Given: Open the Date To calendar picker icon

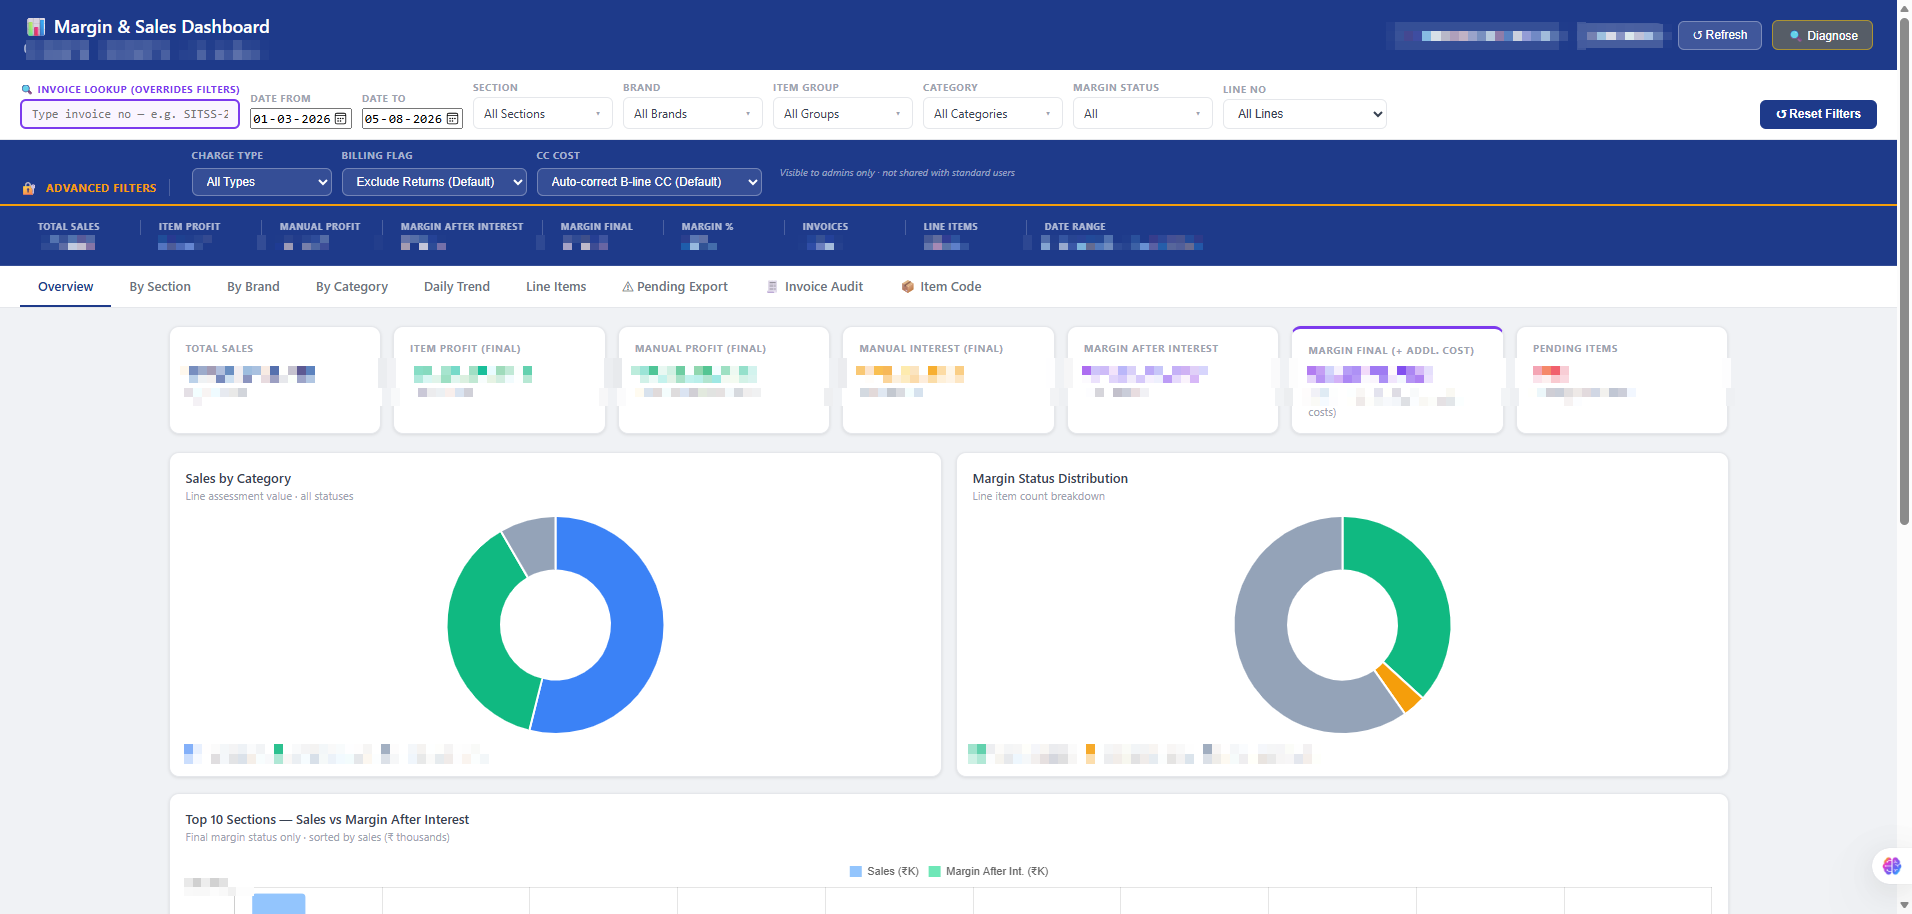Looking at the screenshot, I should pyautogui.click(x=452, y=119).
